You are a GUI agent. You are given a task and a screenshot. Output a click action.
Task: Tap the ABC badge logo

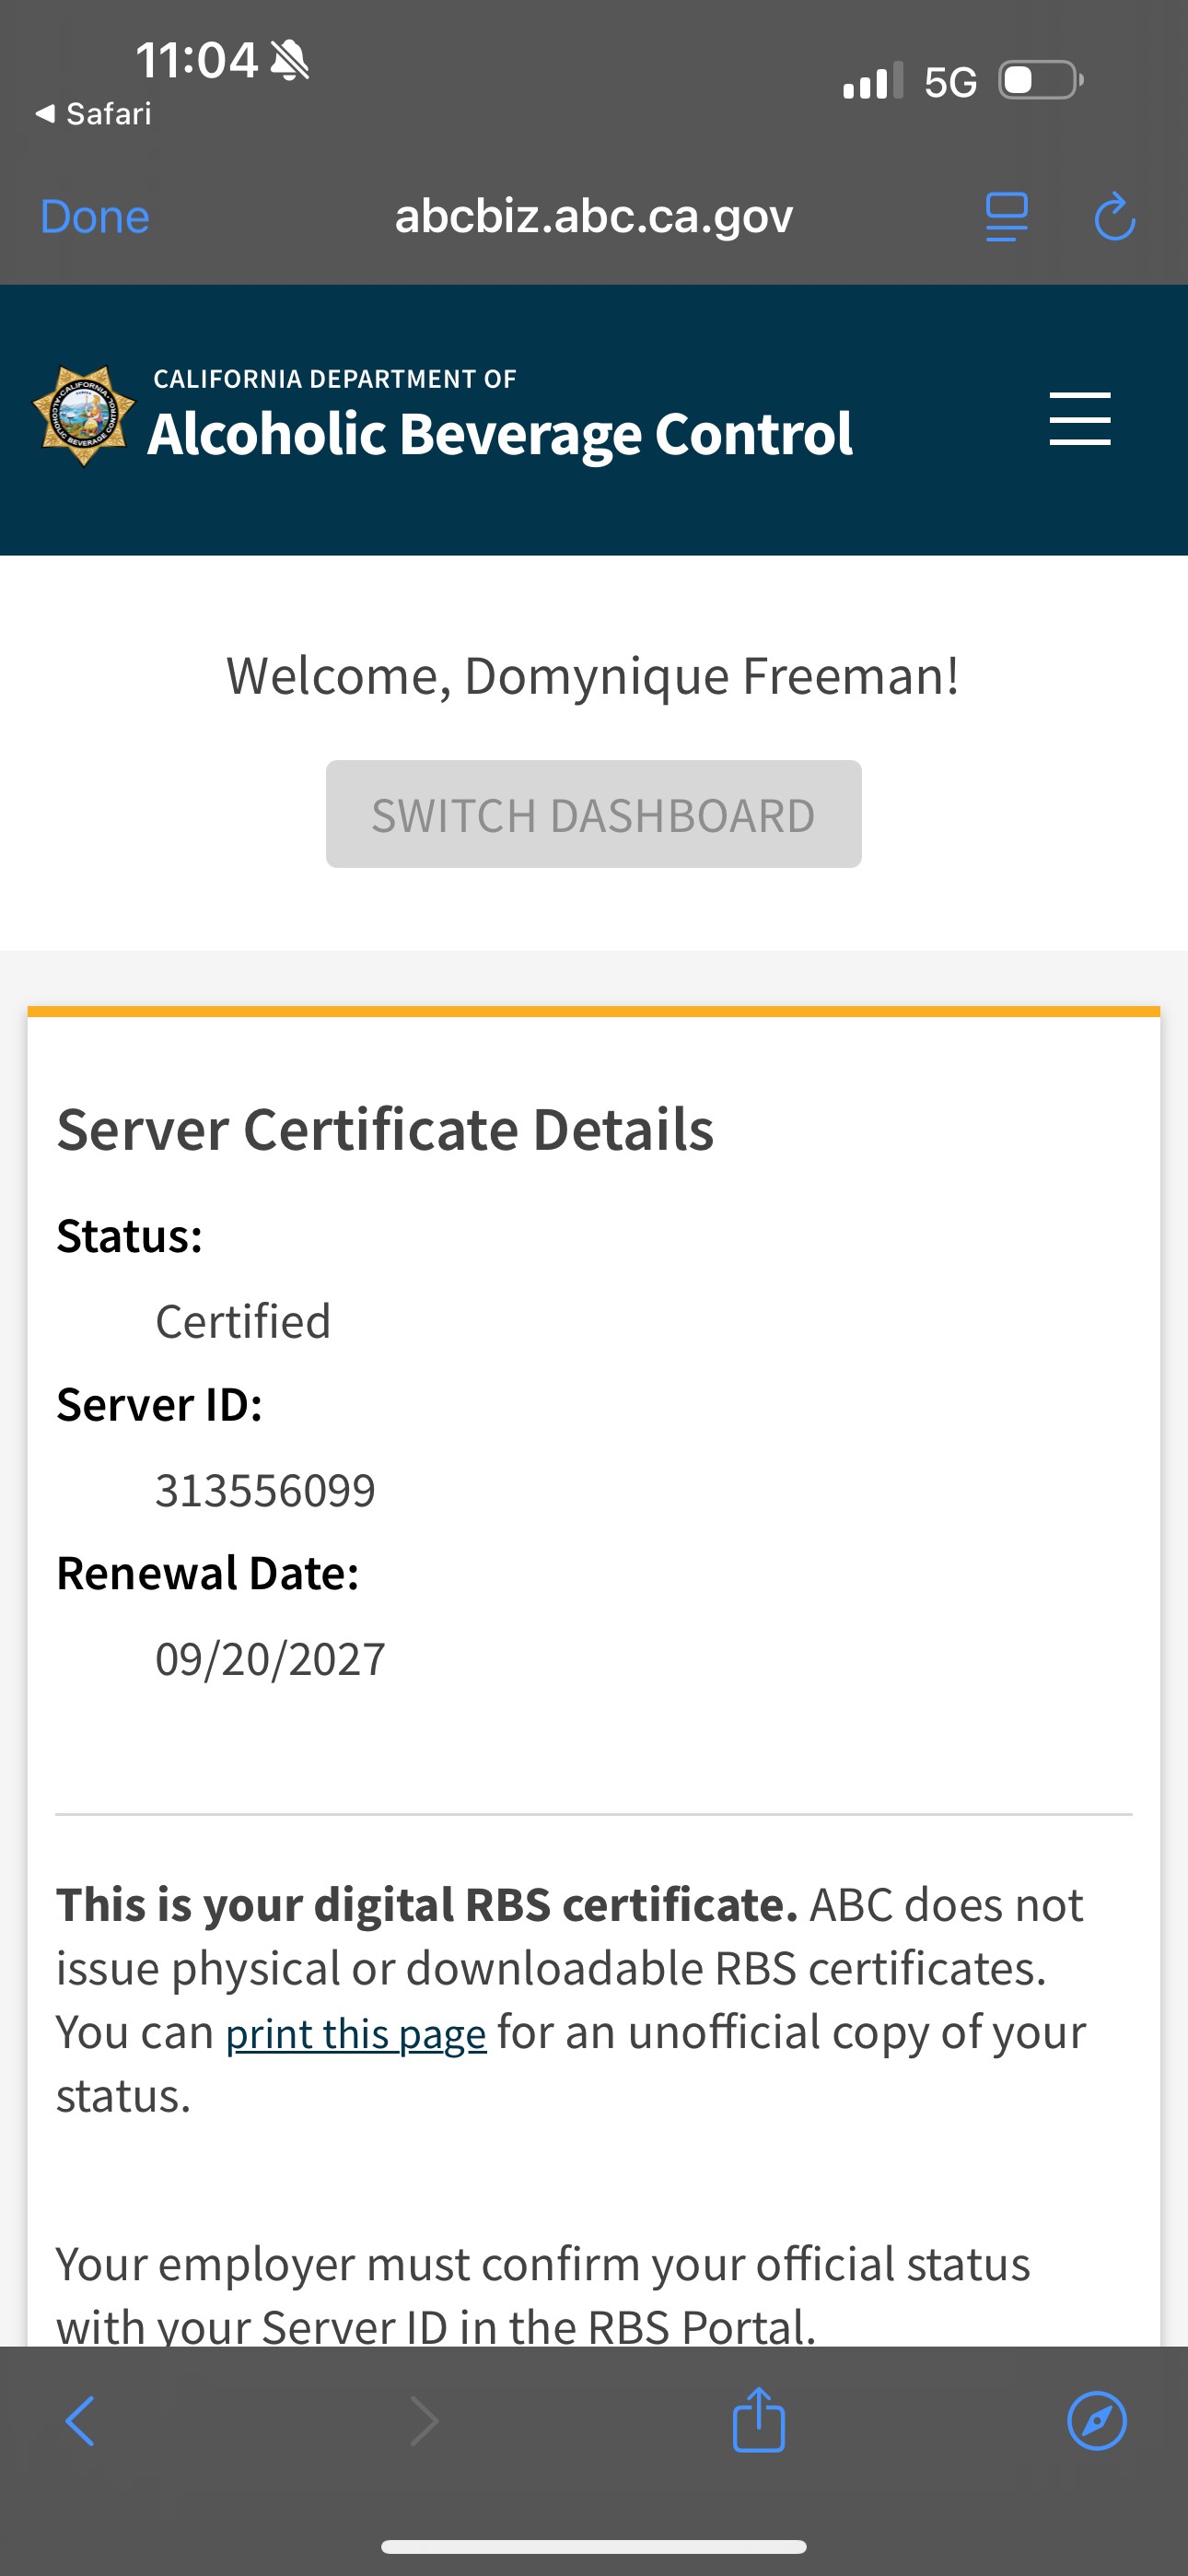pyautogui.click(x=84, y=416)
